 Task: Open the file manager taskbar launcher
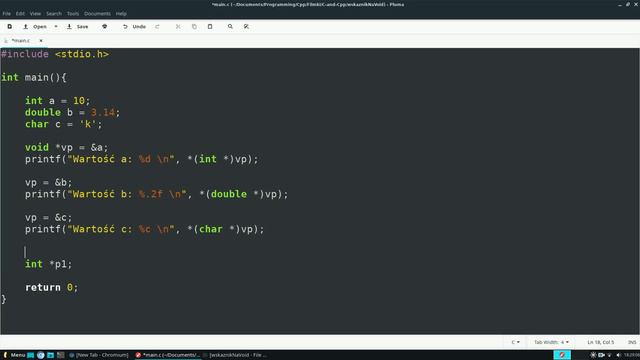coord(51,355)
